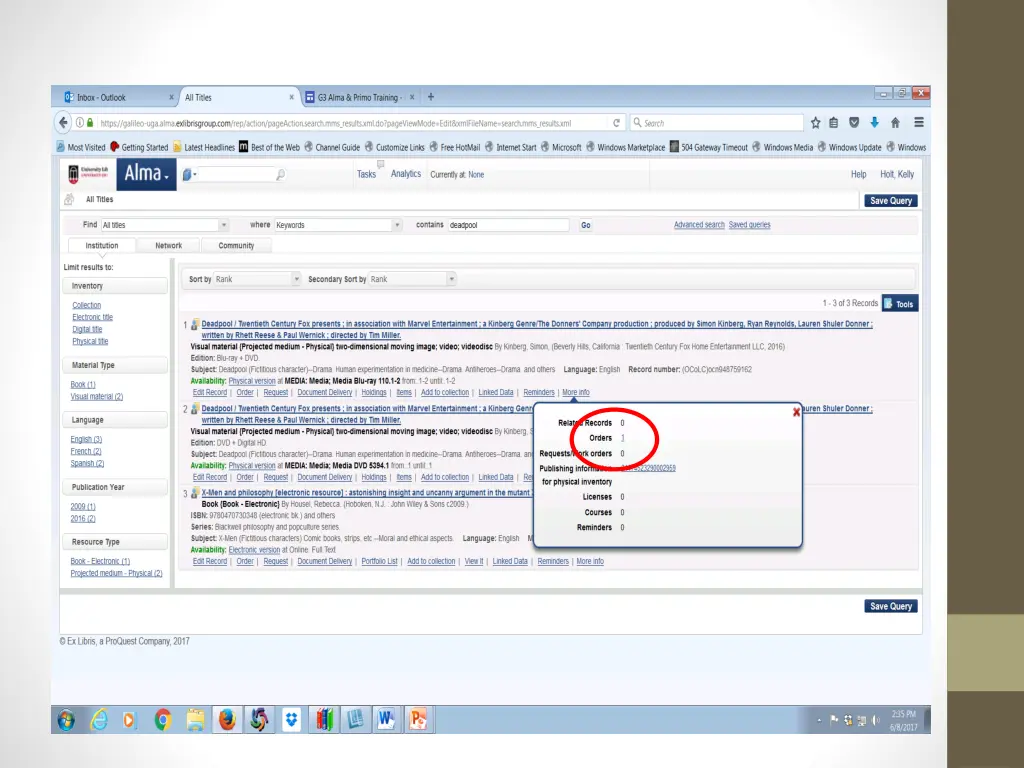Open PowerPoint from the taskbar
Viewport: 1024px width, 768px height.
click(x=418, y=720)
